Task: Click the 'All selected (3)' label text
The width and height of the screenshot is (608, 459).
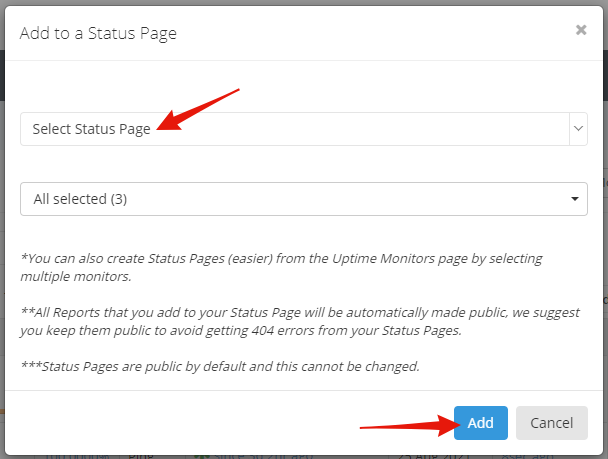Action: (x=80, y=199)
